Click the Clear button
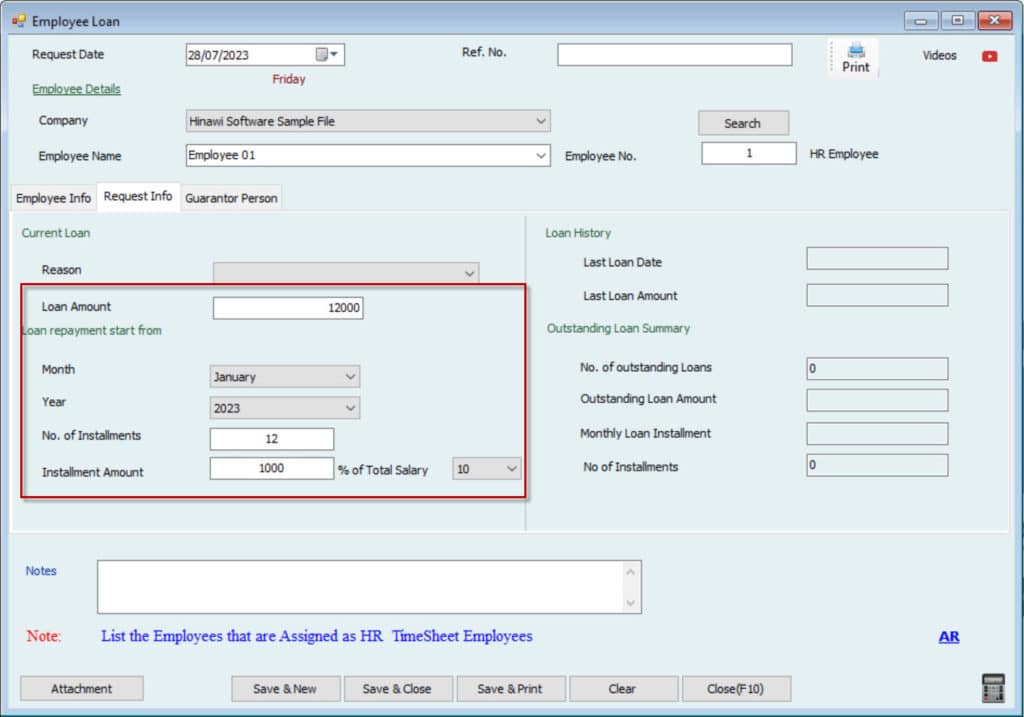This screenshot has height=717, width=1024. (x=624, y=688)
